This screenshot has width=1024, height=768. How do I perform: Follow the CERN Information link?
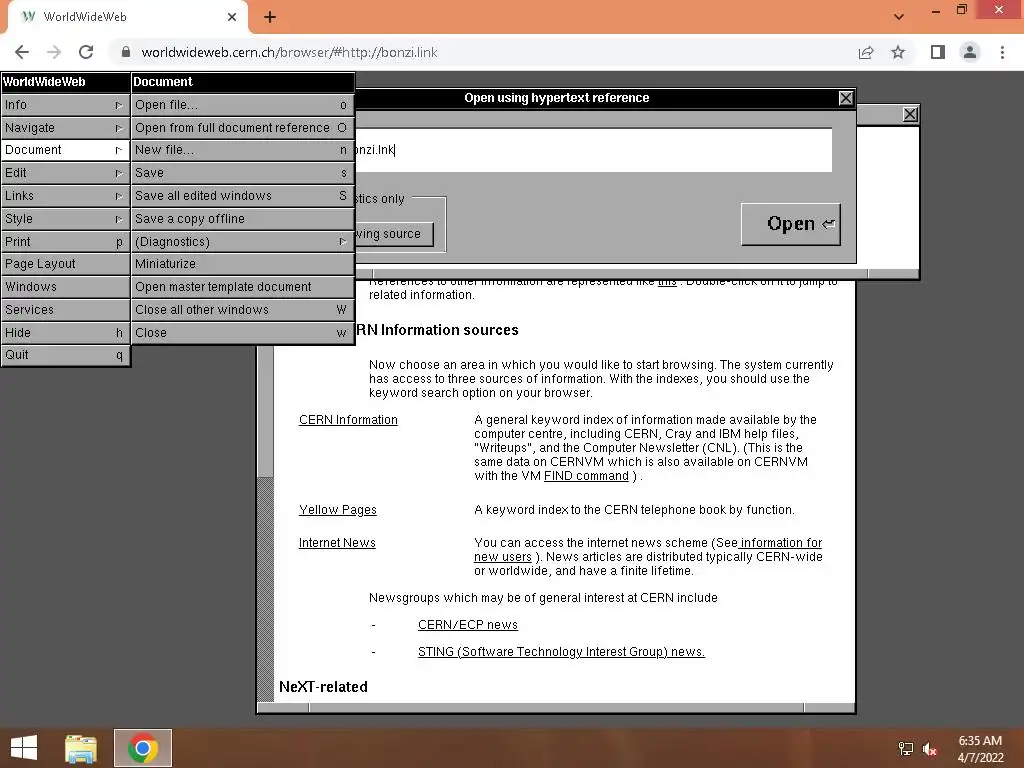348,420
